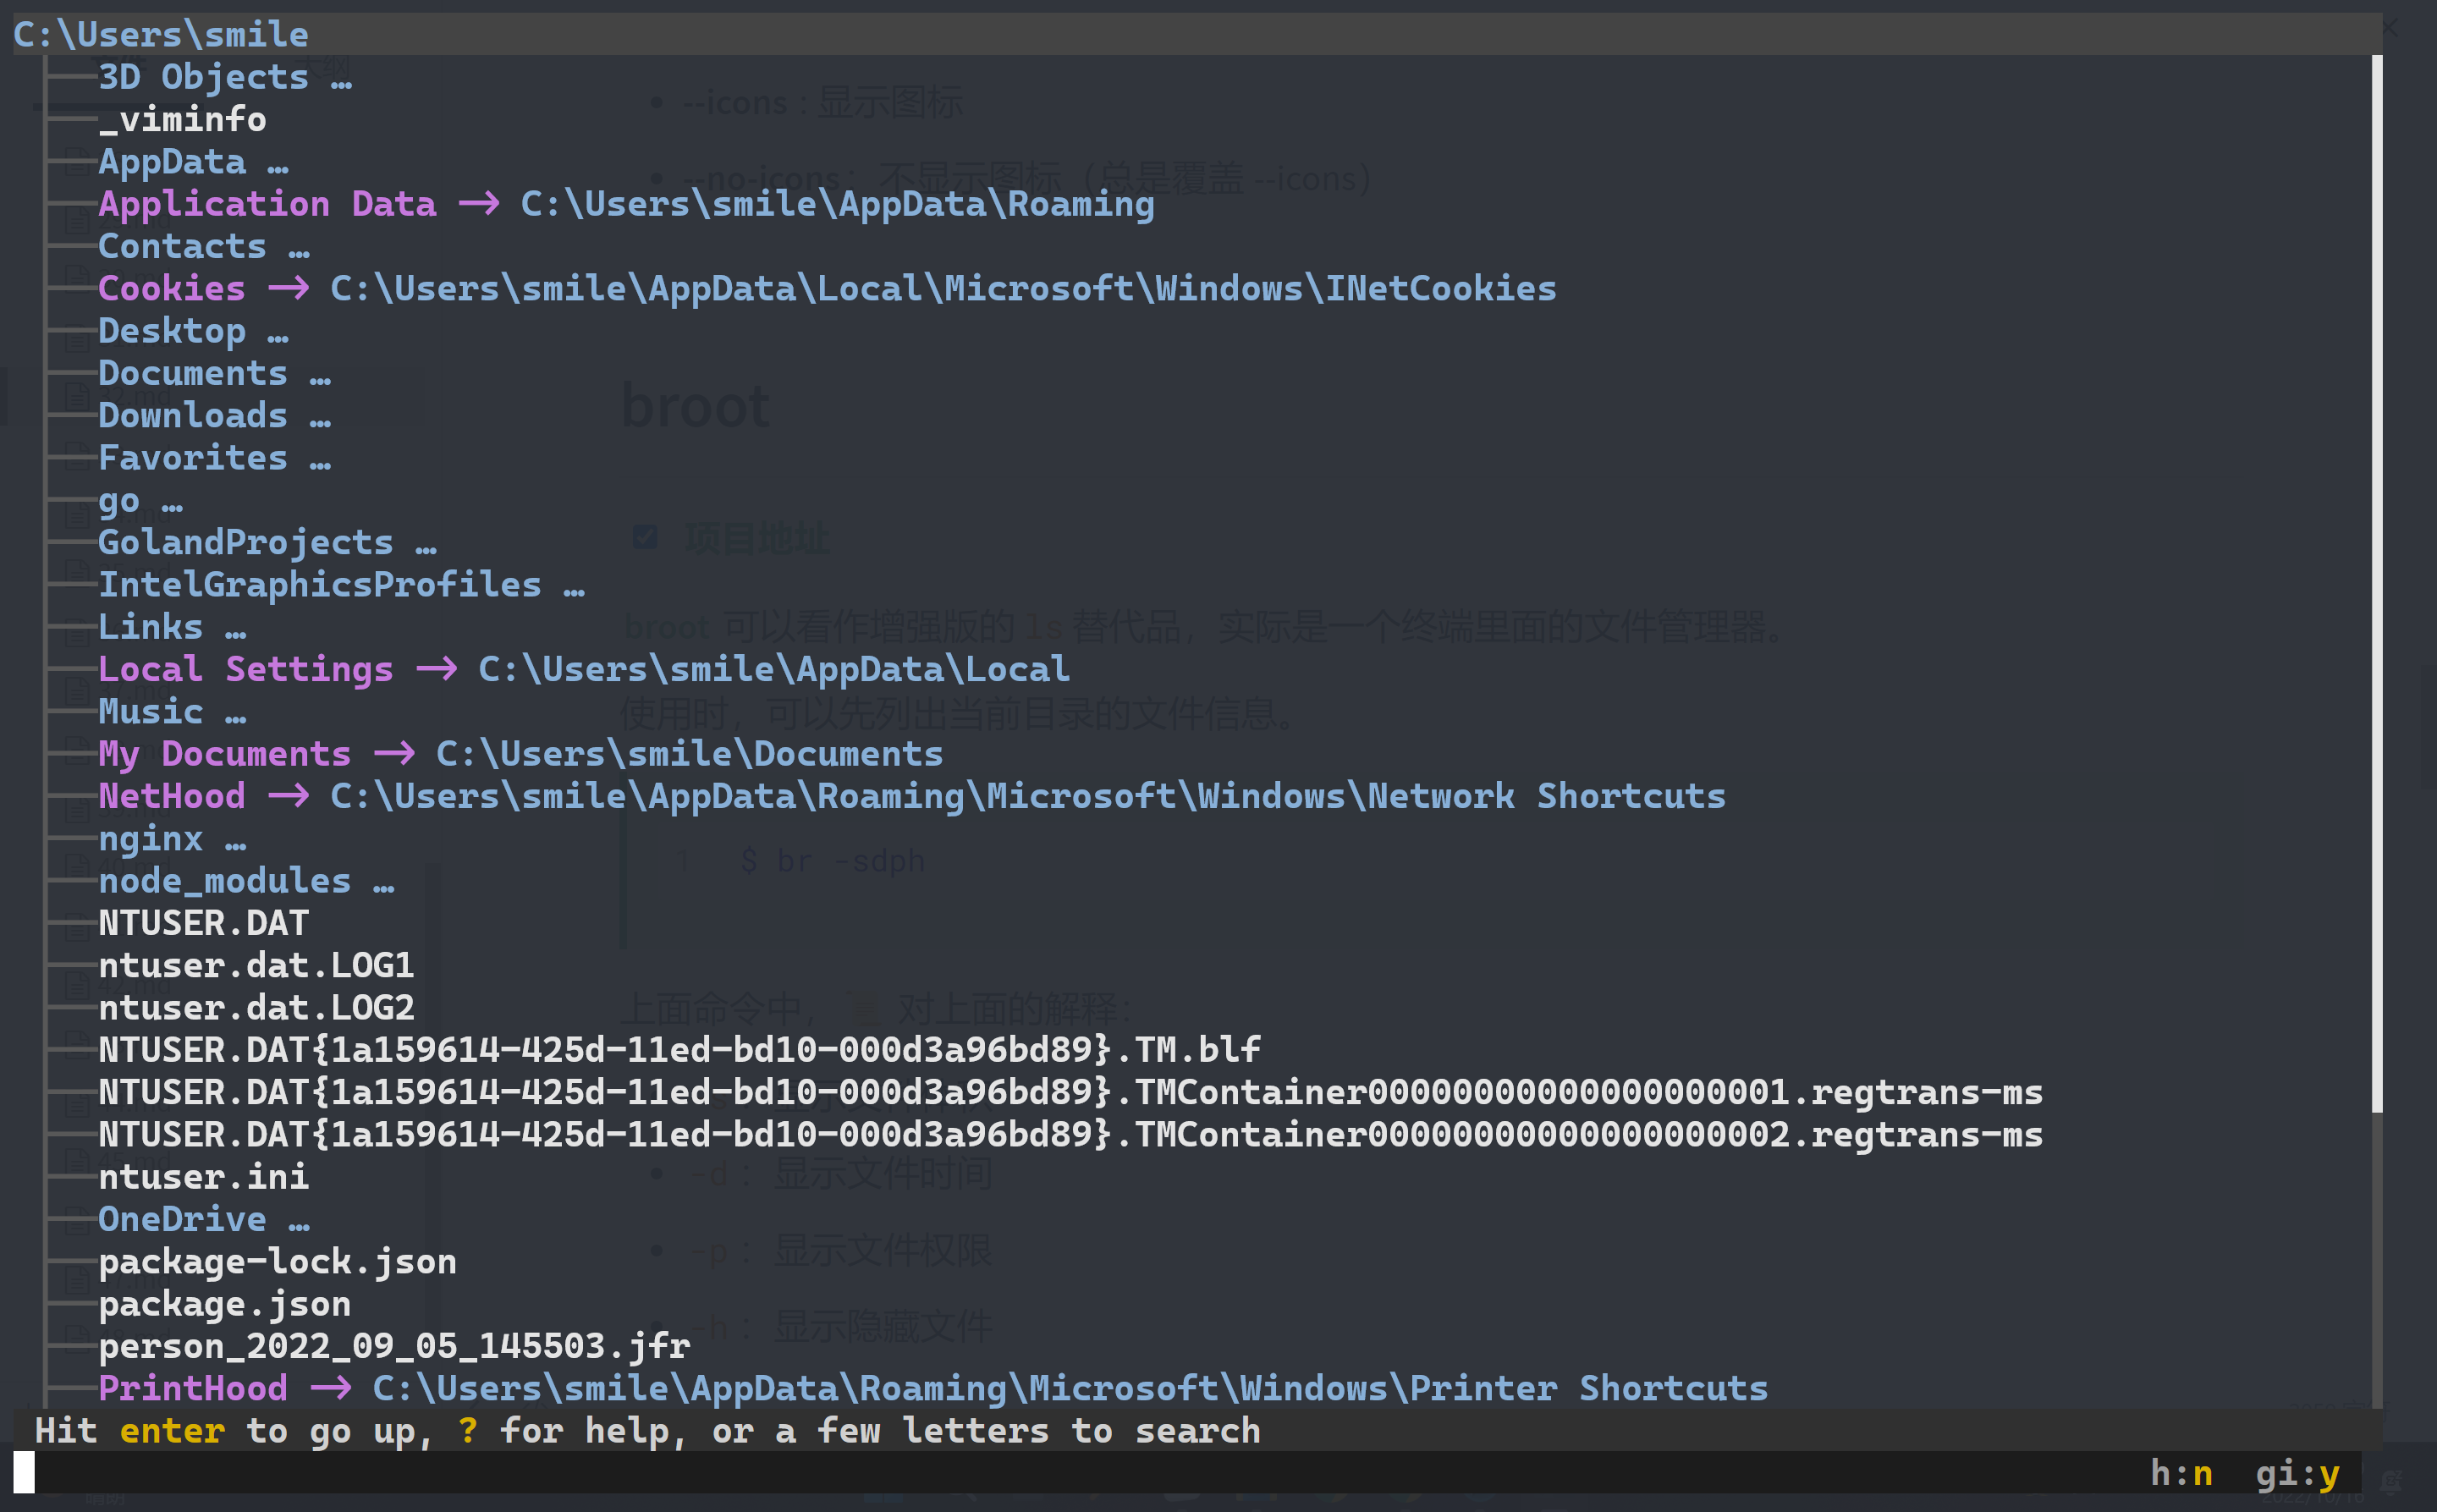Click the C:\Users\smile root path header

(161, 35)
